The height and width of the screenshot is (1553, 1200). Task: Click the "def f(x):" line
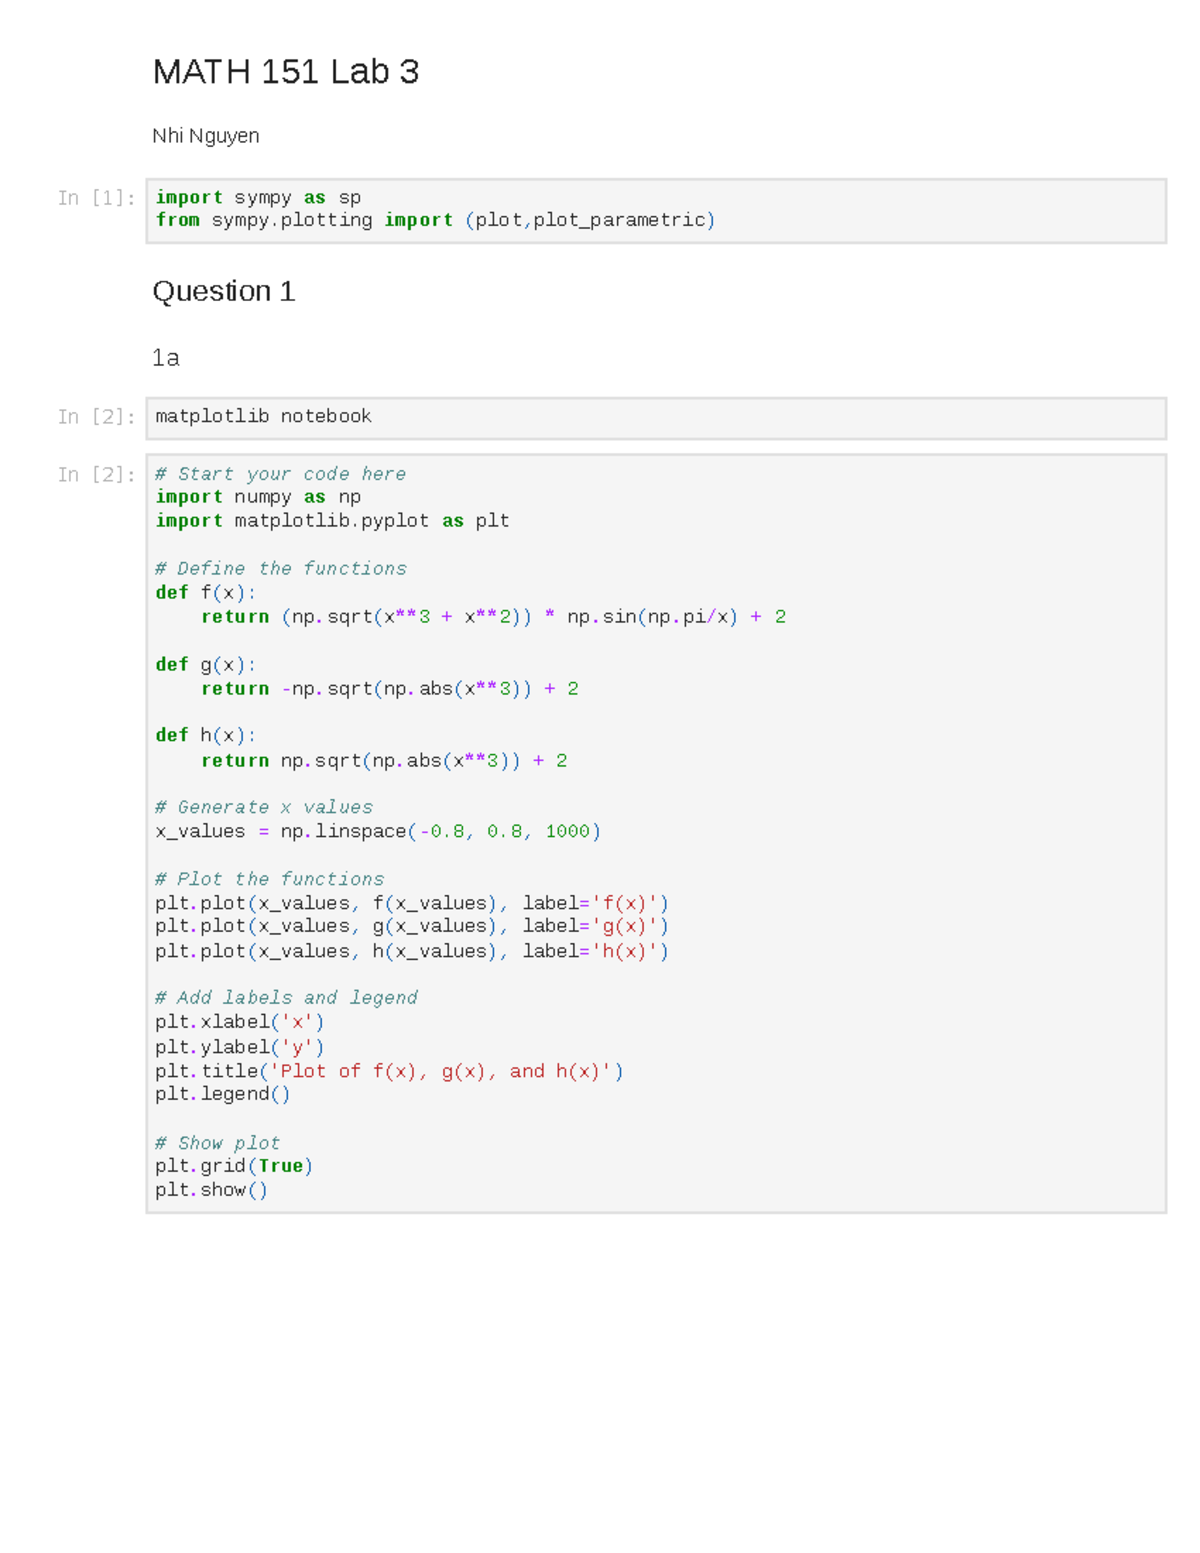pos(205,593)
